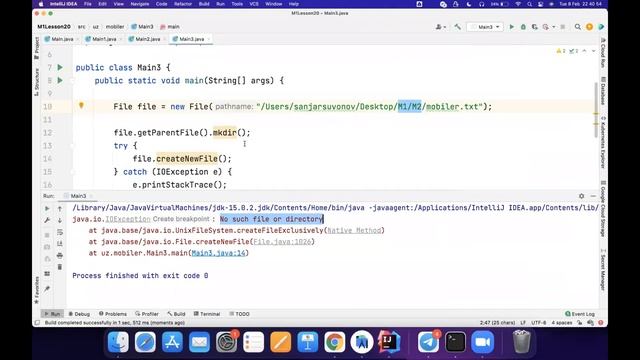Jump to next highlighted error with down chevron
The height and width of the screenshot is (360, 640).
[593, 51]
